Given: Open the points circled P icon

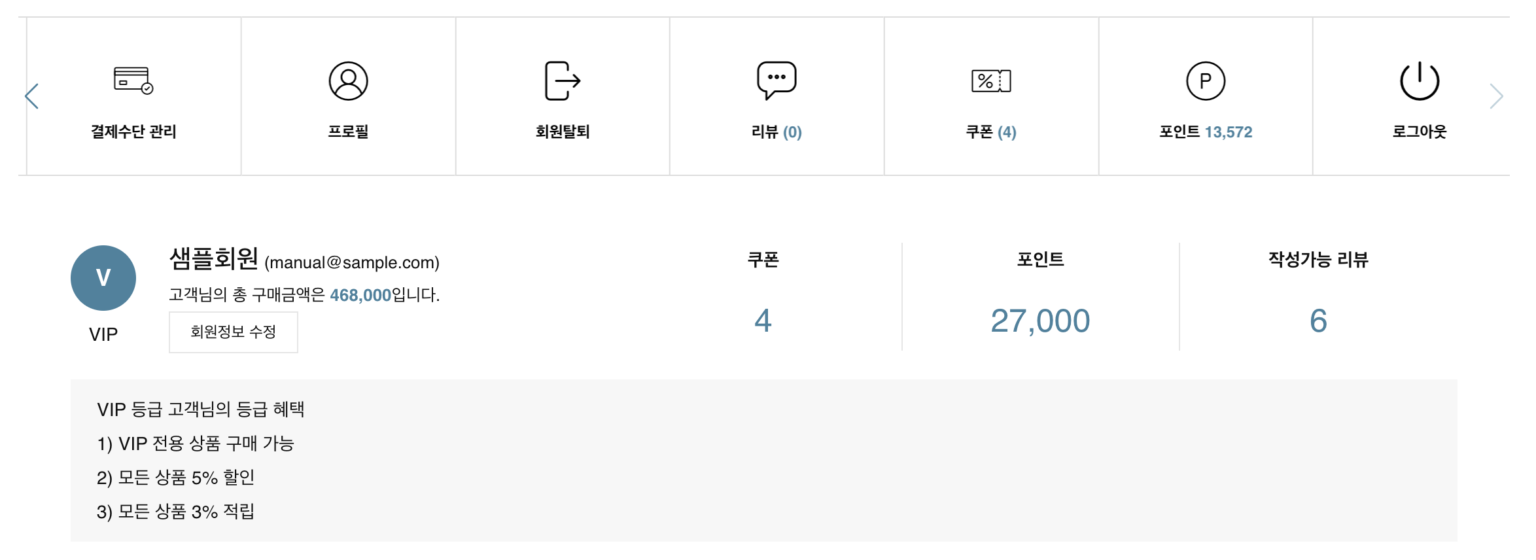Looking at the screenshot, I should [x=1205, y=81].
